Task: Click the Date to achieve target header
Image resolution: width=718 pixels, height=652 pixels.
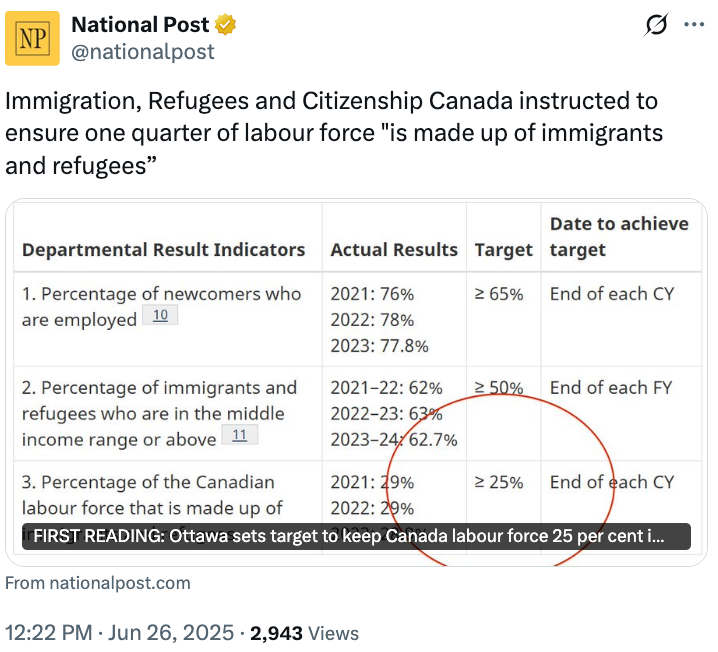Action: pos(619,237)
